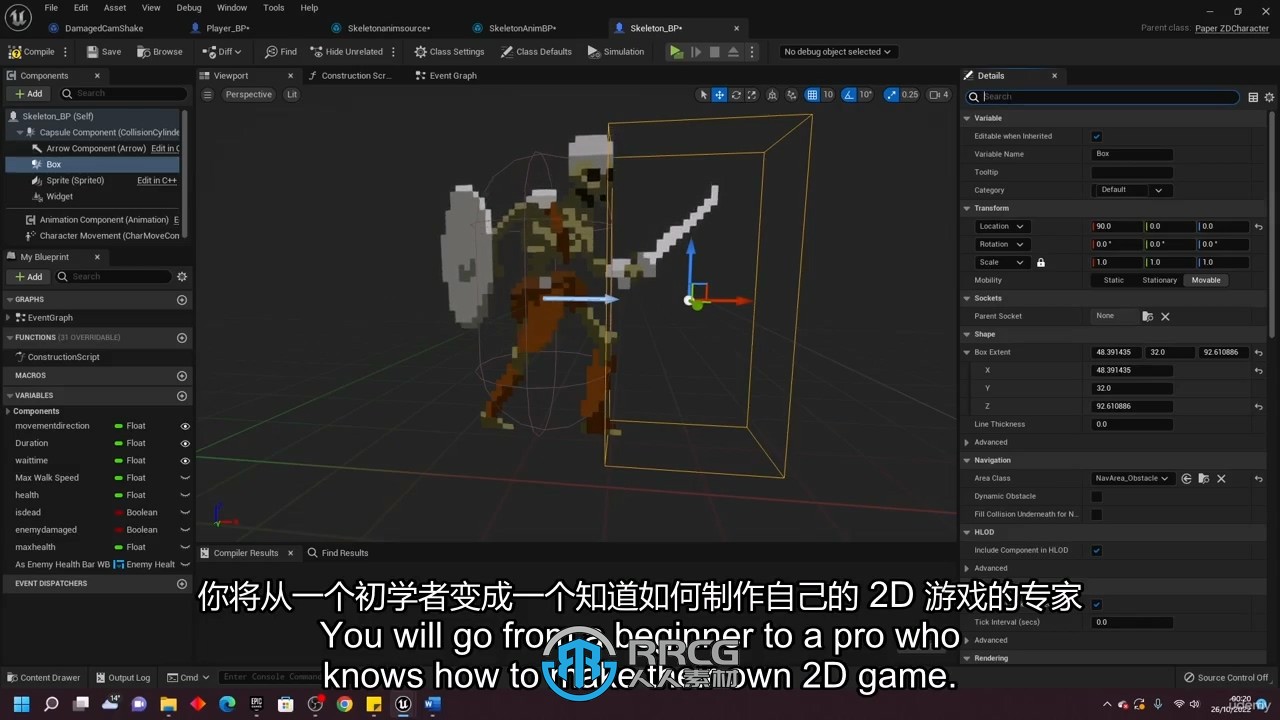Toggle rotation angle snapping icon
1280x720 pixels.
849,95
